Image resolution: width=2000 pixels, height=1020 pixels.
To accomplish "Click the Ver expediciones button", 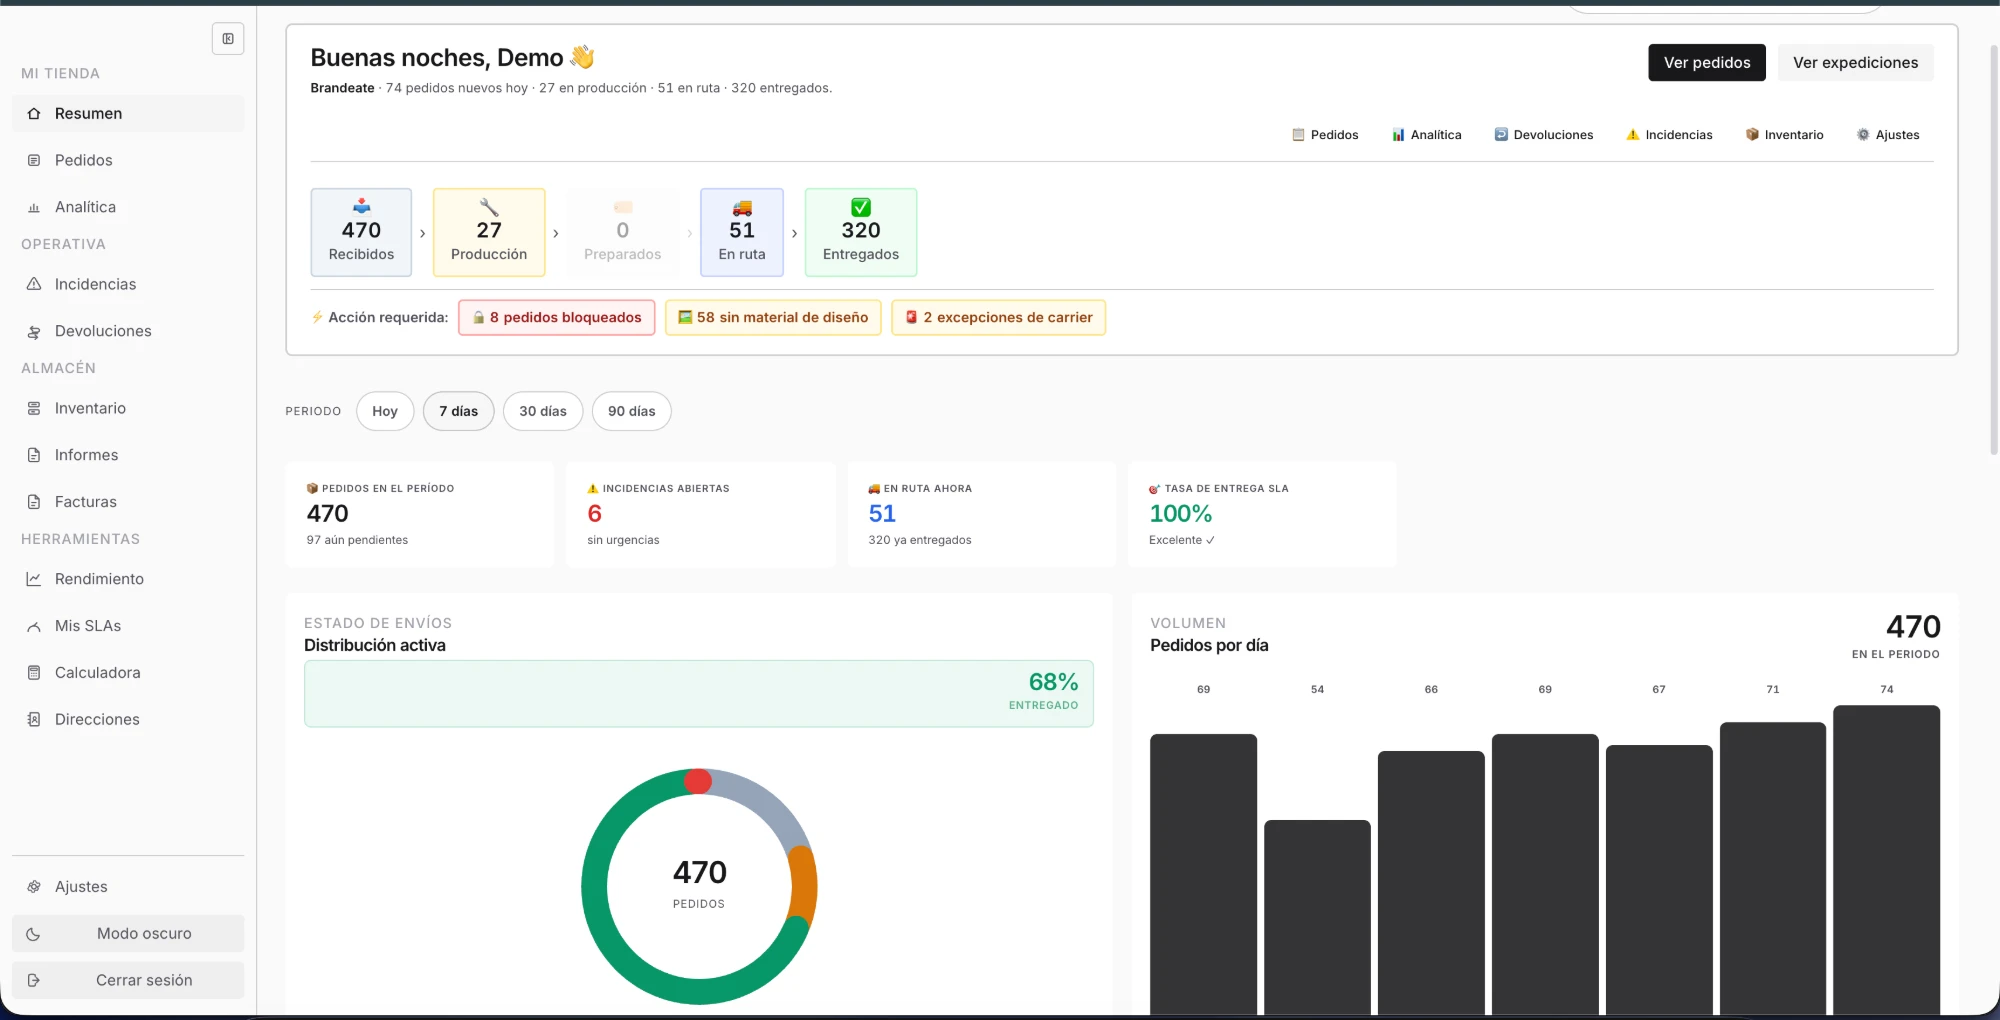I will click(1855, 62).
